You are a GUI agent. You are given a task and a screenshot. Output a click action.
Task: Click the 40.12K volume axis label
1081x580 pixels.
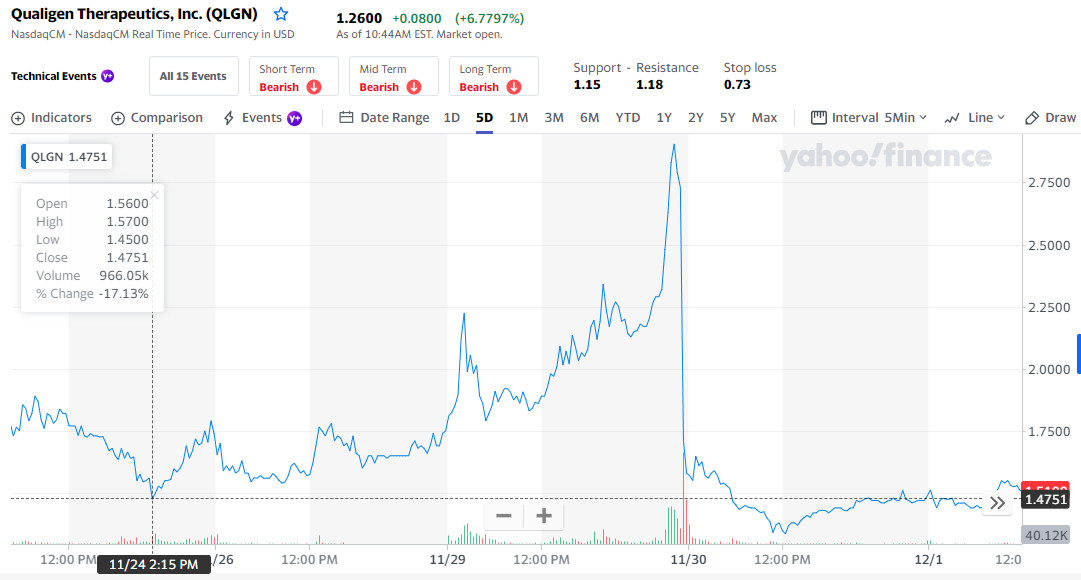coord(1046,535)
